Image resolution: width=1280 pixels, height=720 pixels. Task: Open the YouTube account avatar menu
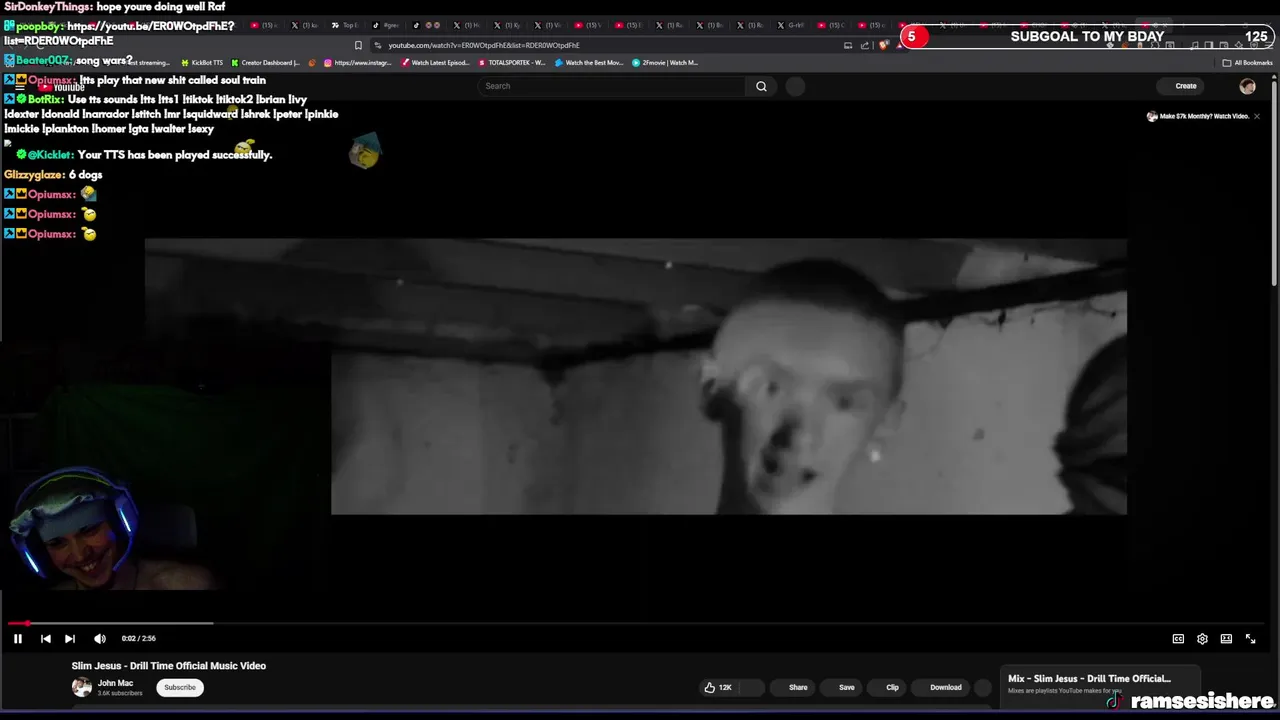1247,86
